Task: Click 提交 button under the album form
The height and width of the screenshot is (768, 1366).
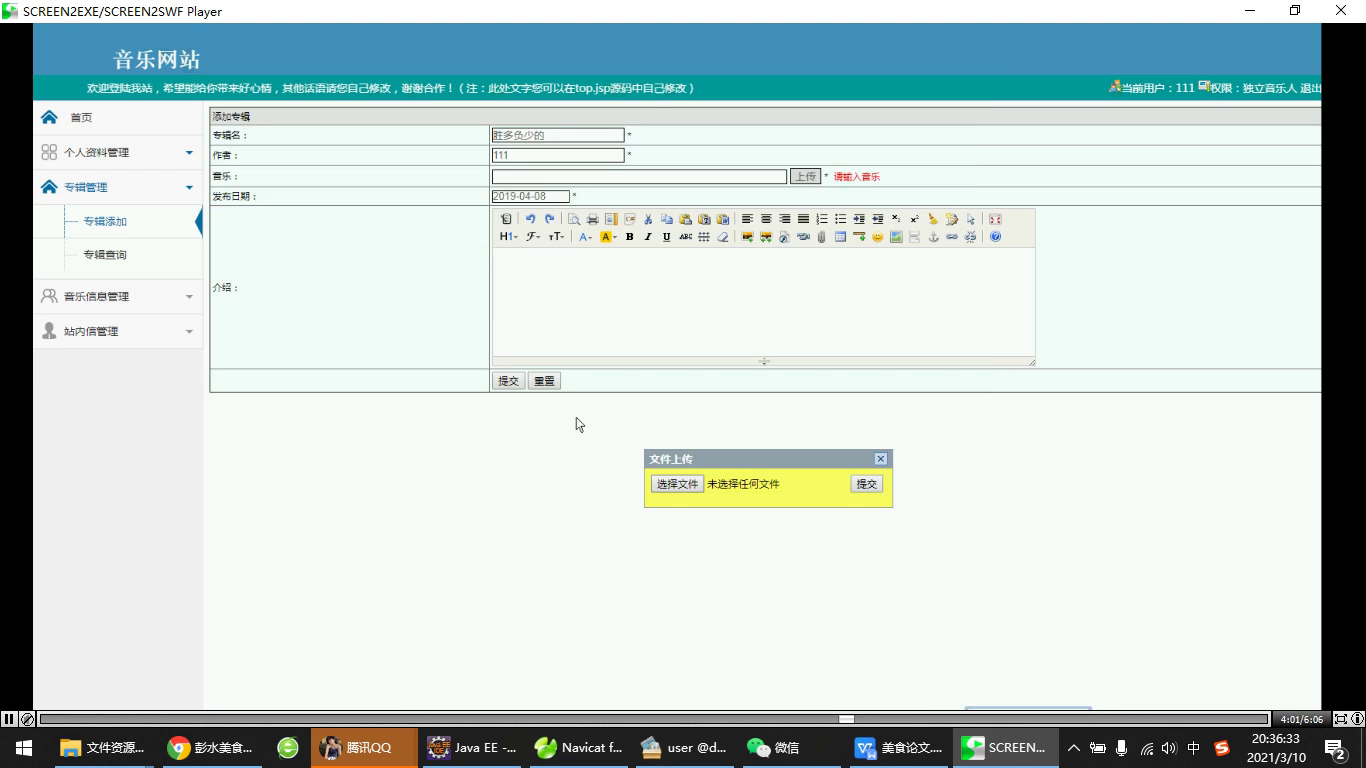Action: coord(508,381)
